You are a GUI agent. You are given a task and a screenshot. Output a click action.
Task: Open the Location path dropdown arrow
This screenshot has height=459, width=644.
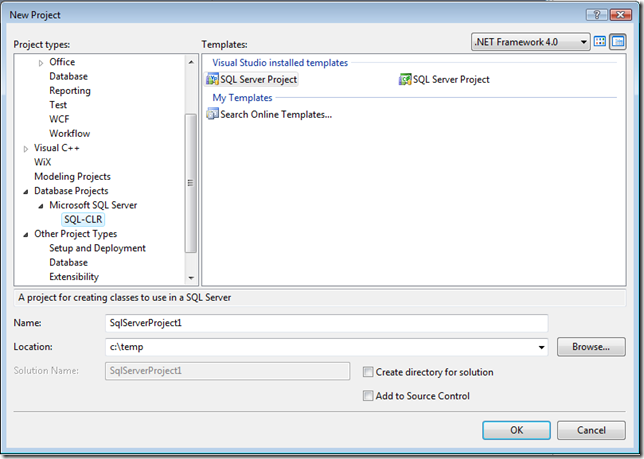pyautogui.click(x=541, y=347)
